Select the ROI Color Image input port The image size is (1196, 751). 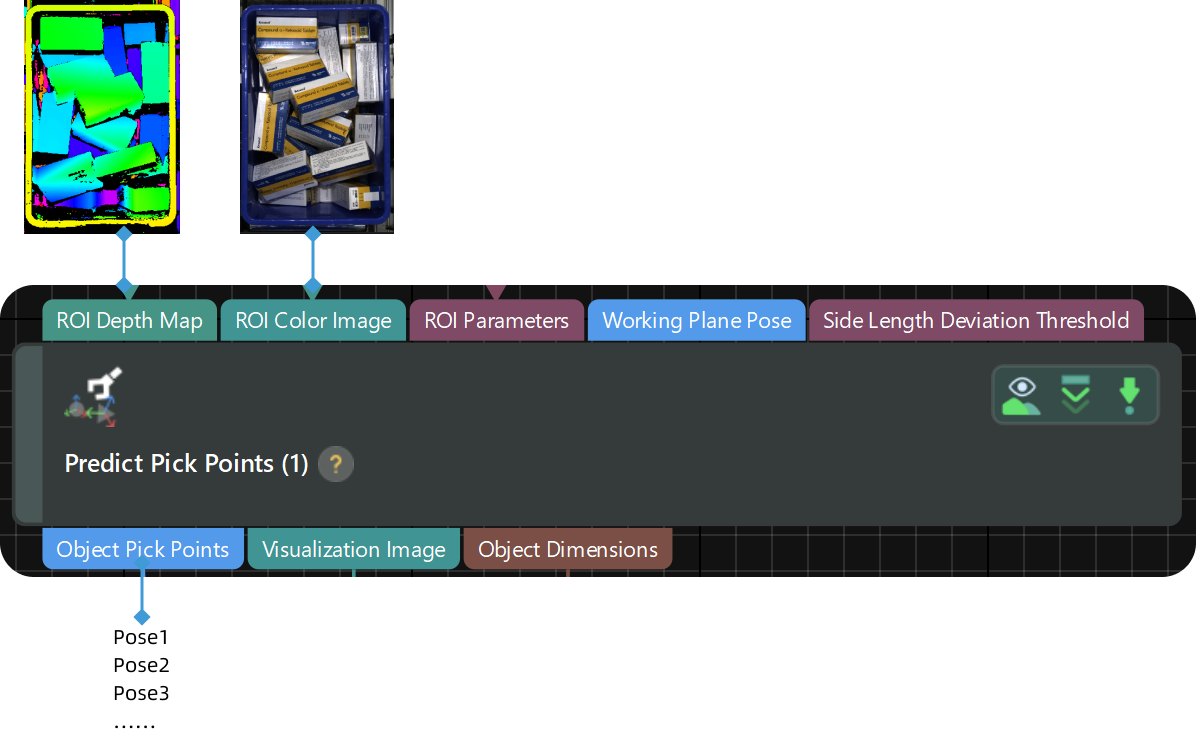click(x=313, y=320)
